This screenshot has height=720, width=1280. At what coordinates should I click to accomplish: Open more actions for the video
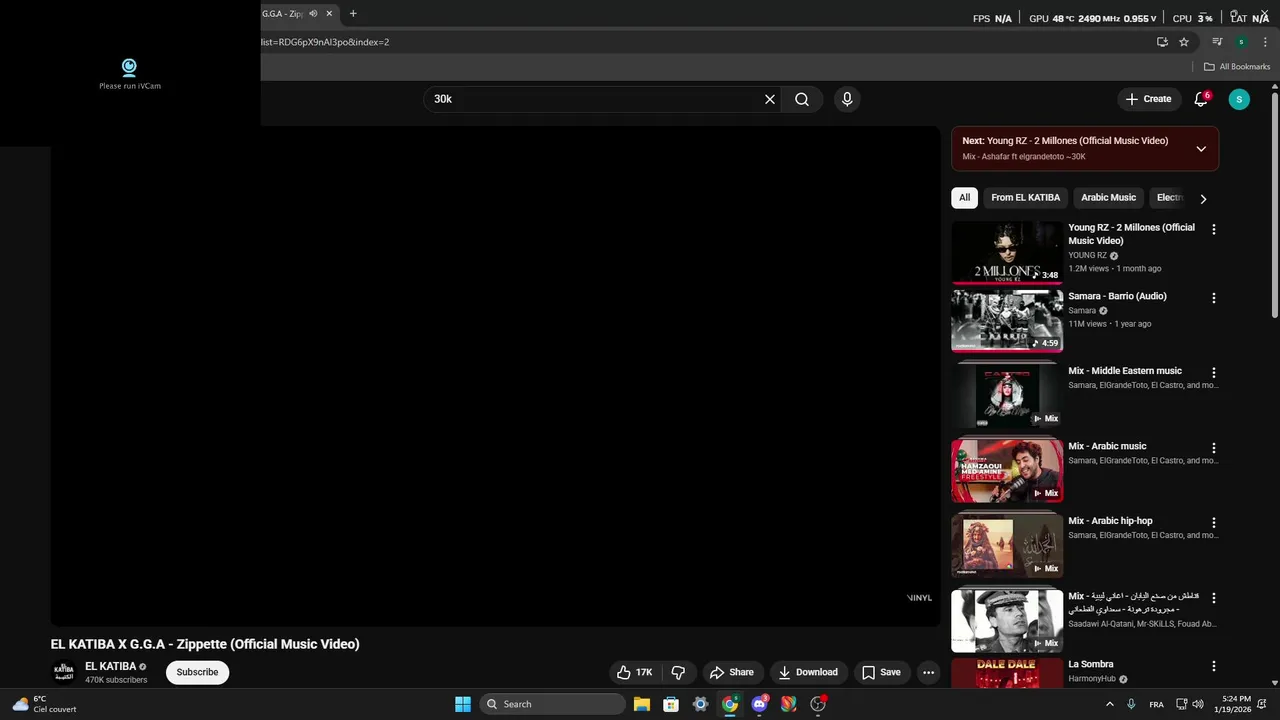coord(928,672)
